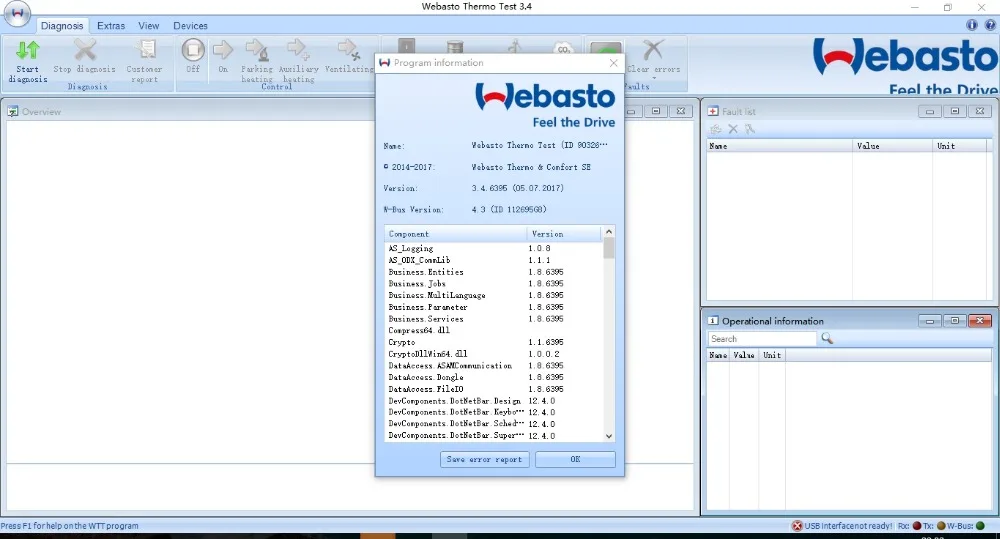Close the Program information dialog
1000x539 pixels.
(613, 63)
